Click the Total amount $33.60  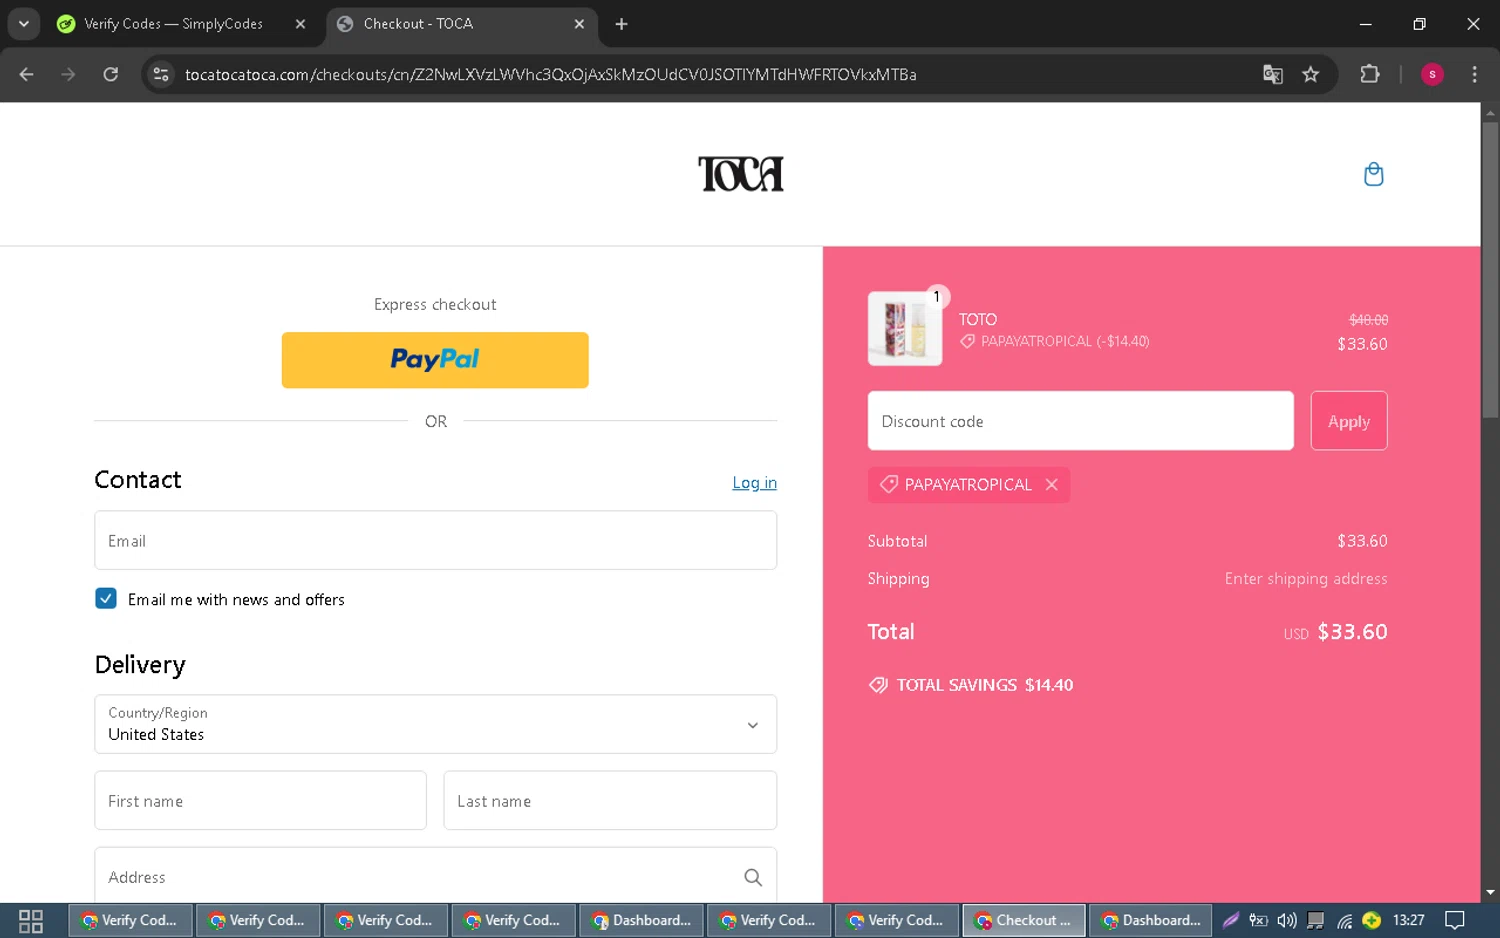tap(1352, 631)
